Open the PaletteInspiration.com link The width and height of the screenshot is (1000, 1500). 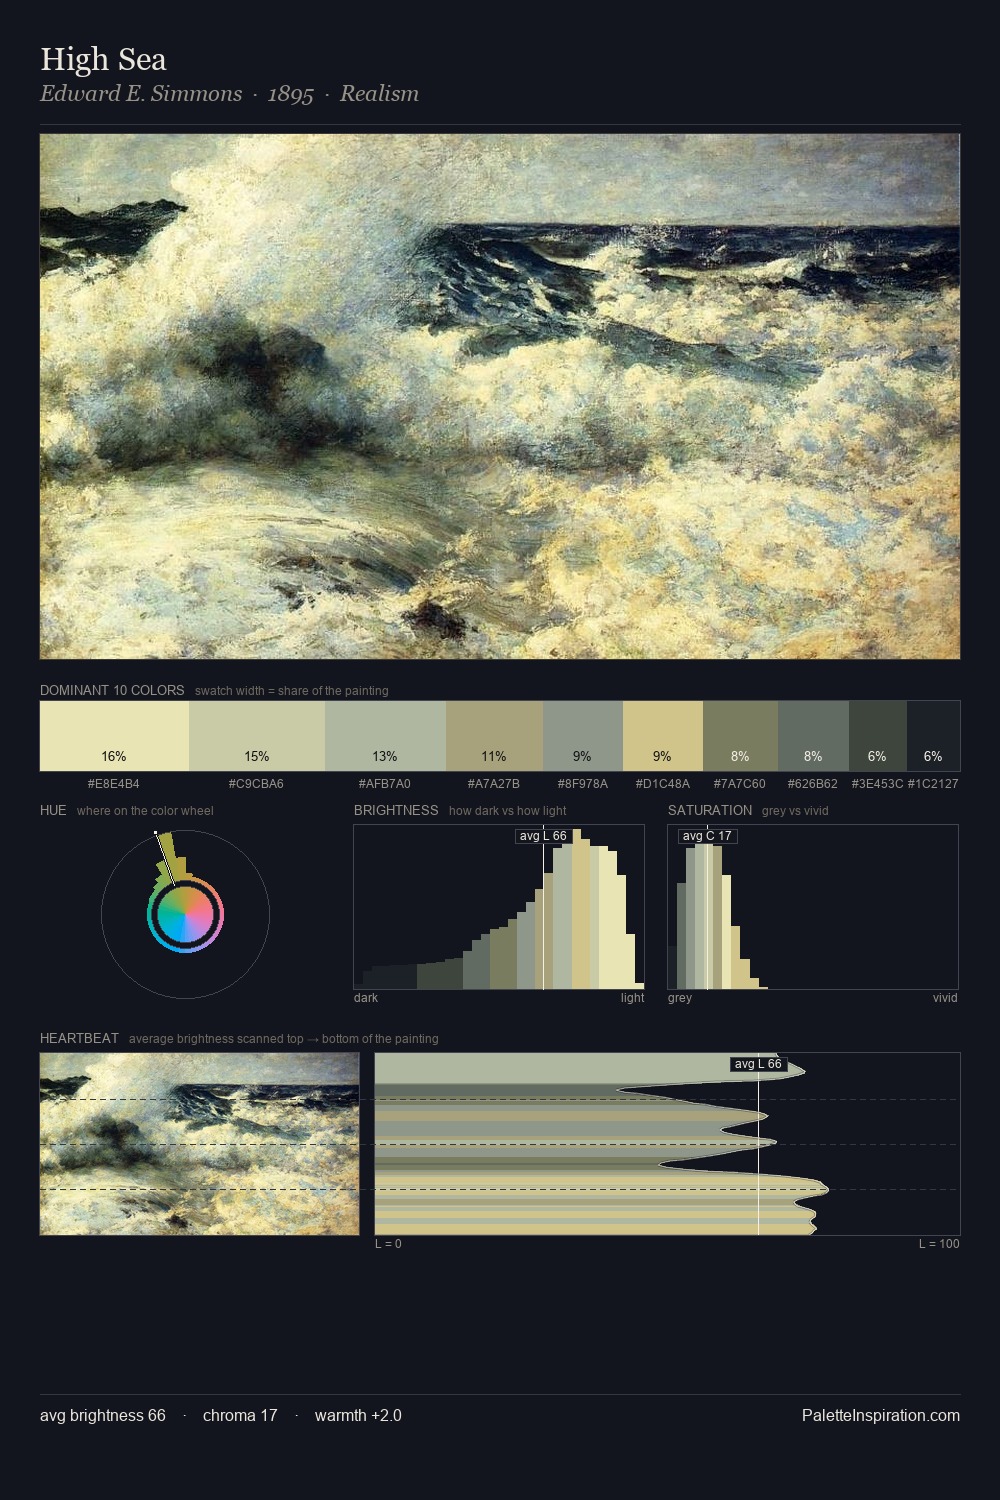881,1415
